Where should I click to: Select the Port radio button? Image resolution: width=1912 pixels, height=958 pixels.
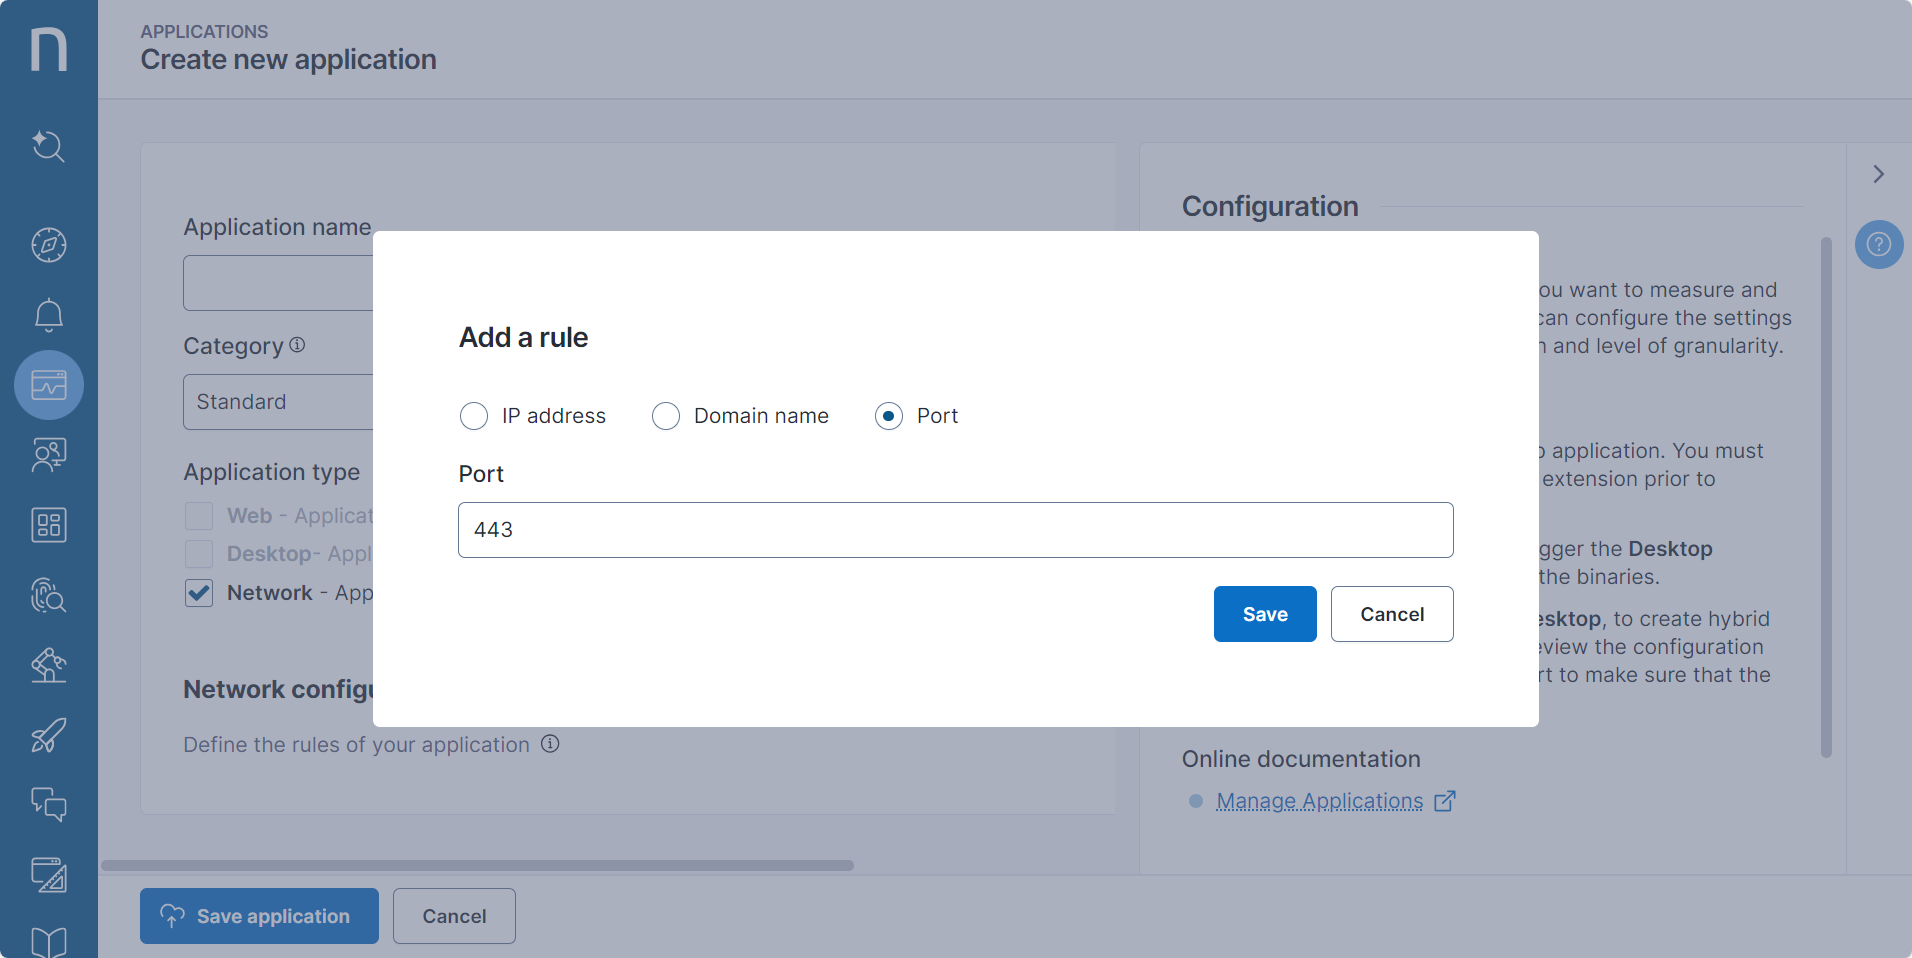tap(889, 416)
